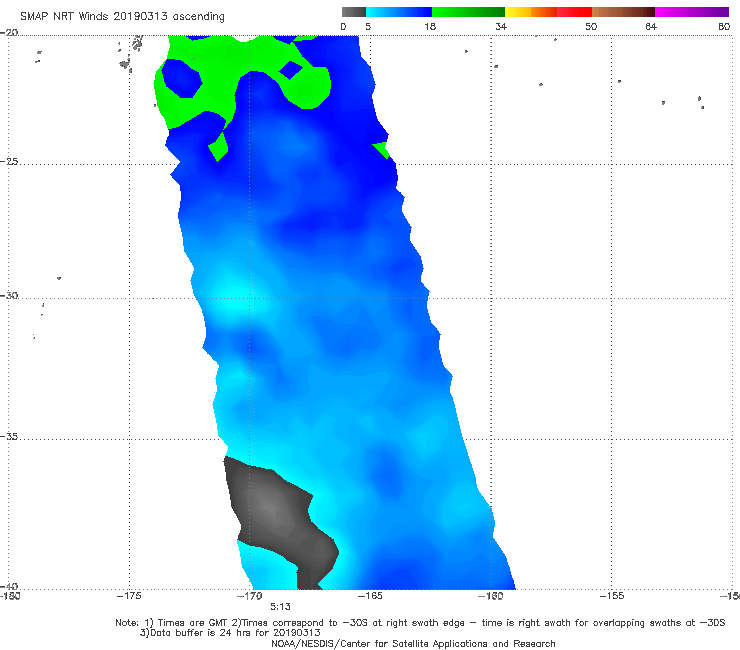
Task: Click the gray segment of the color bar
Action: click(354, 12)
